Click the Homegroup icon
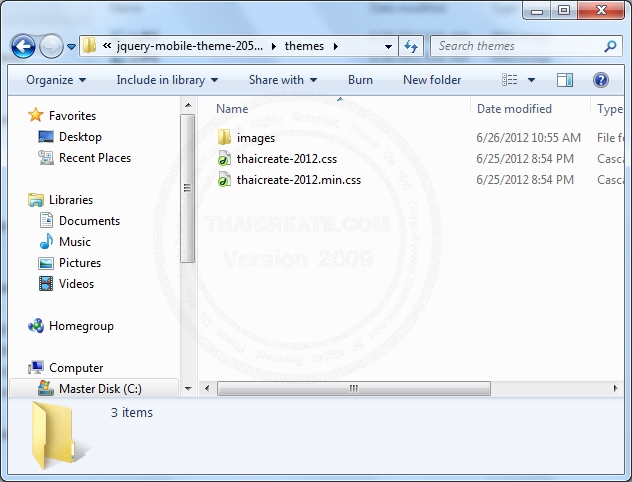The image size is (632, 482). [x=36, y=325]
